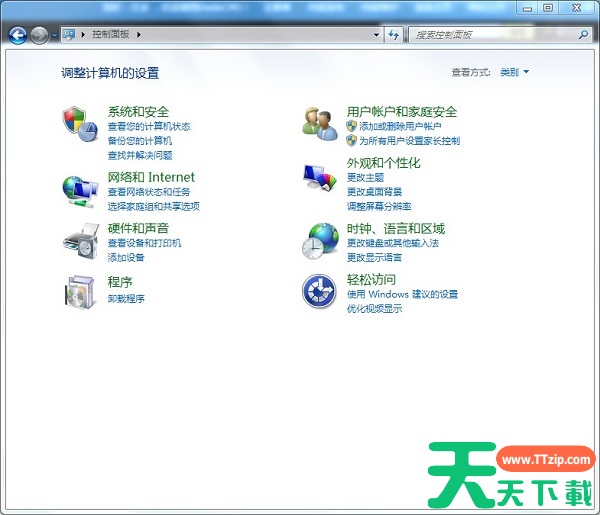Click the shield icon beside 为所有用户设置家长控制

(351, 140)
